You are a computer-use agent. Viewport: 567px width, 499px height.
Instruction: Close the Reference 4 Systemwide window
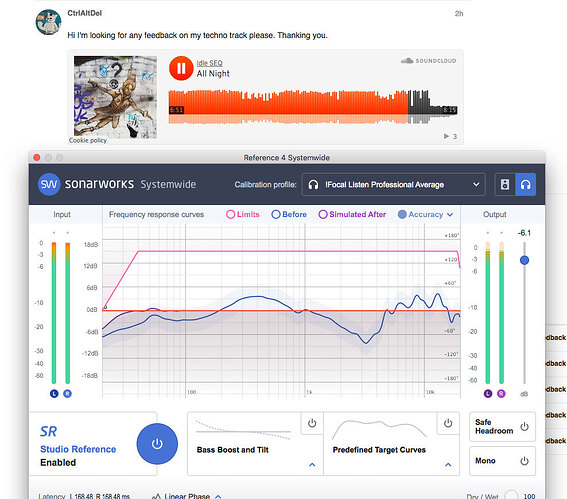click(37, 157)
